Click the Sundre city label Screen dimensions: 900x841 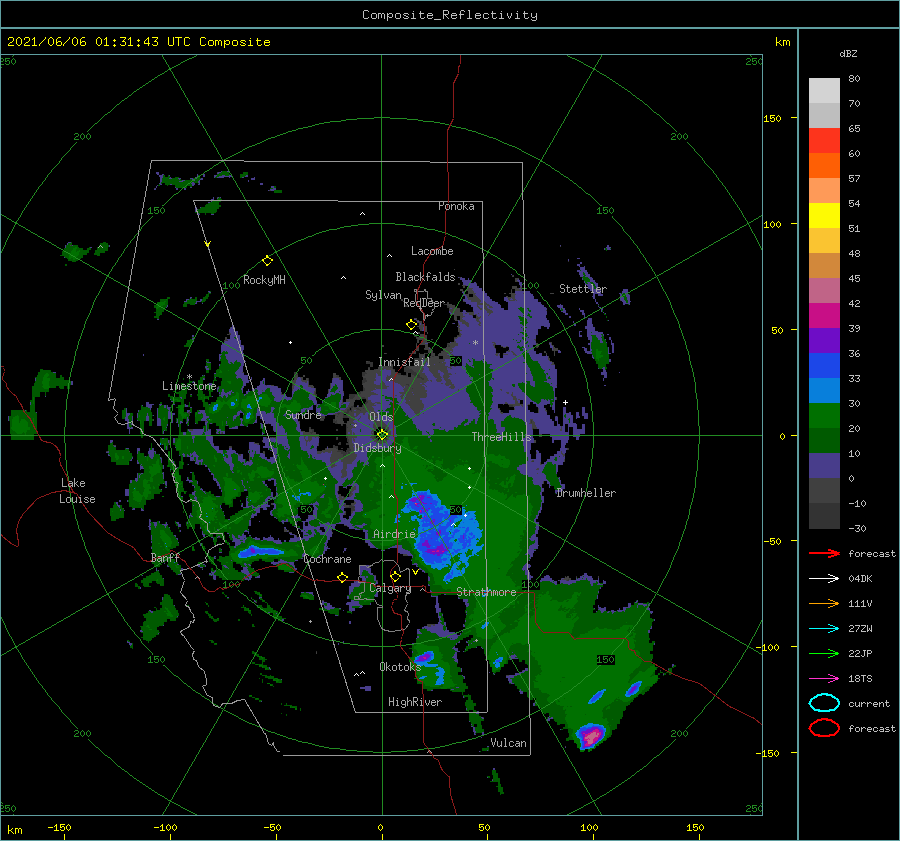point(303,414)
